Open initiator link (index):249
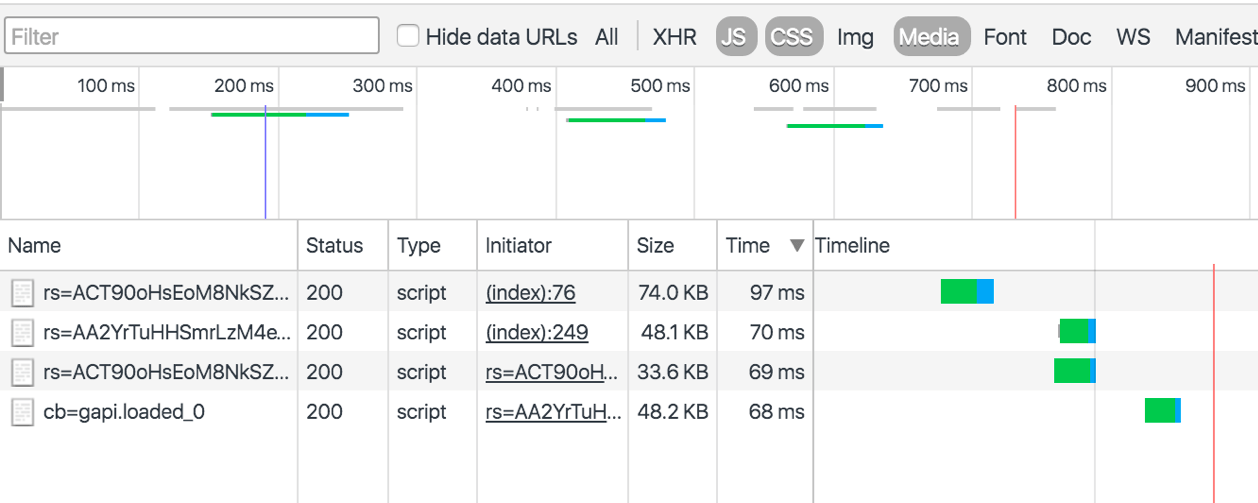This screenshot has height=503, width=1258. pos(536,332)
